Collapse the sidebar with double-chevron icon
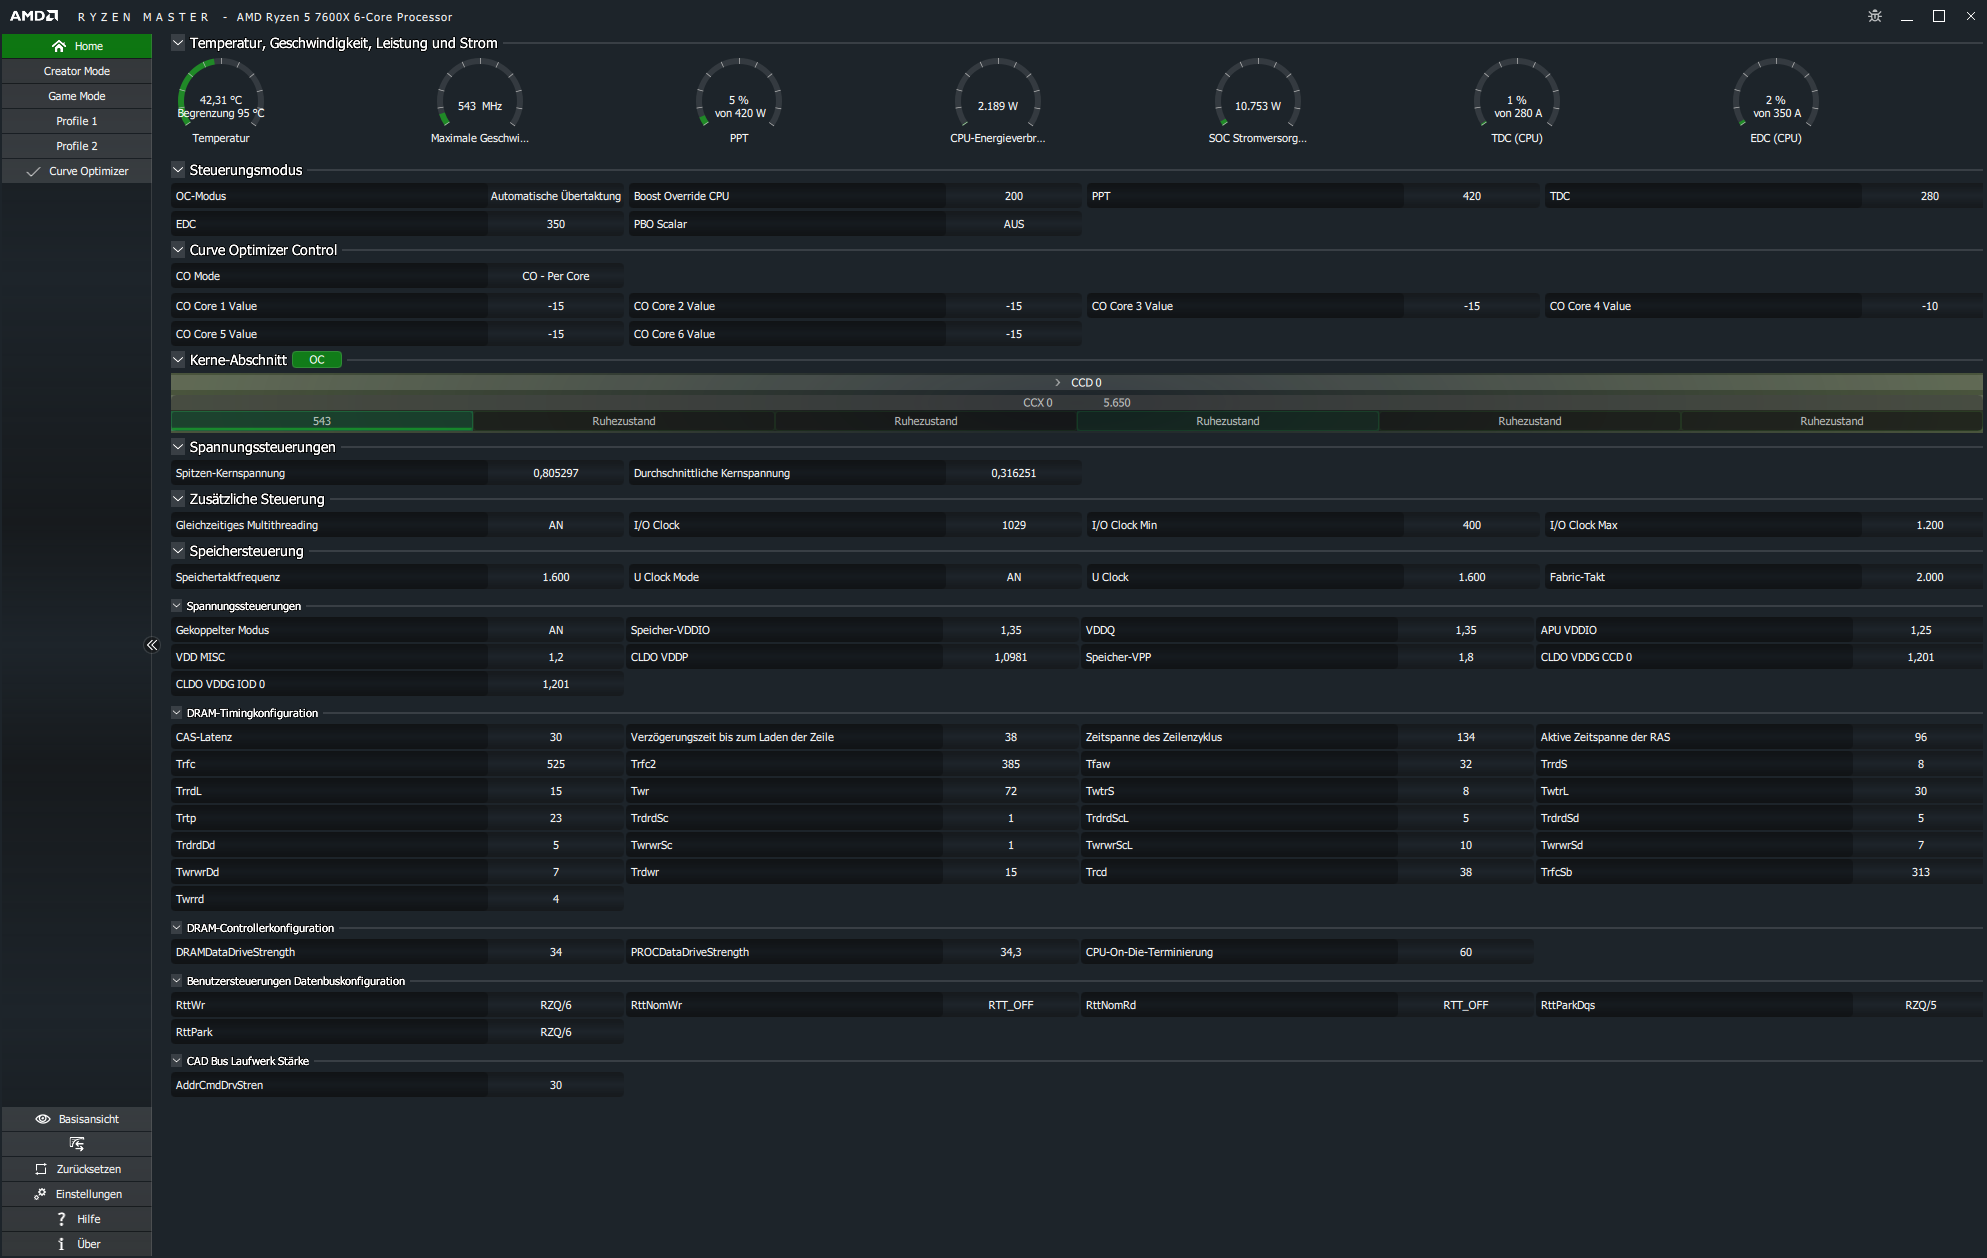 [152, 645]
